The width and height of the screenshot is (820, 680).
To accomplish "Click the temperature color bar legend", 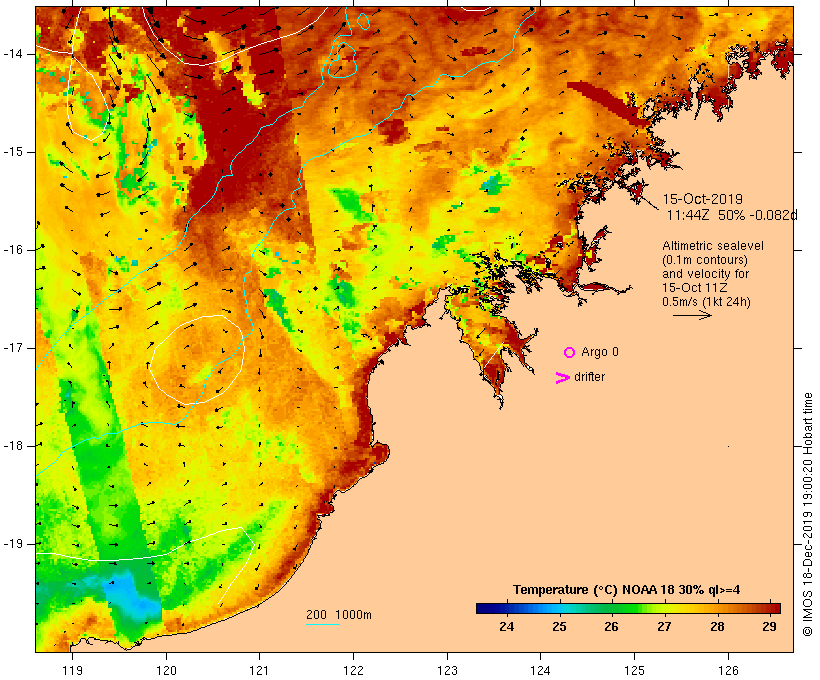I will [x=628, y=608].
